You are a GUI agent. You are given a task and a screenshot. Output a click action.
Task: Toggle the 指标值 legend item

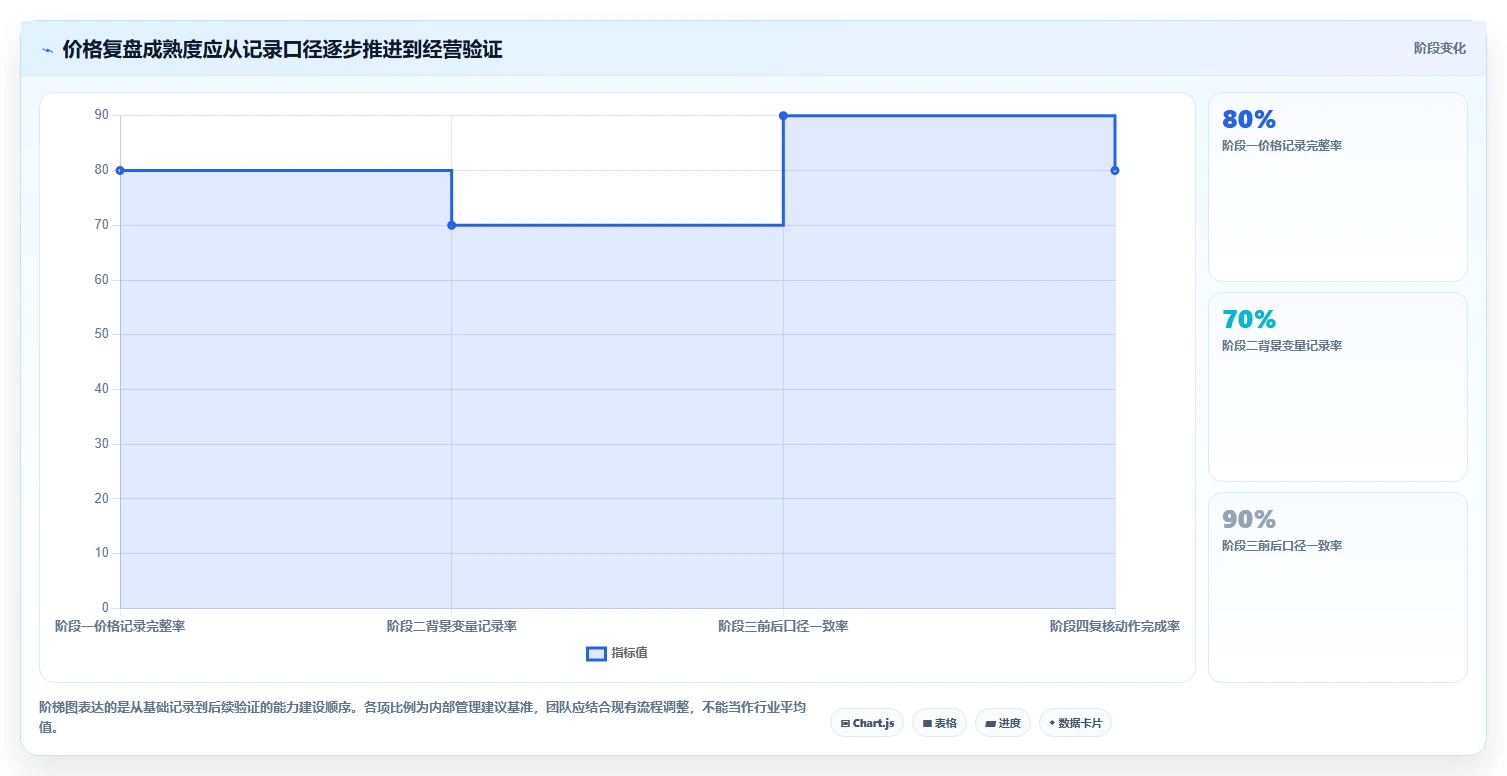(617, 653)
